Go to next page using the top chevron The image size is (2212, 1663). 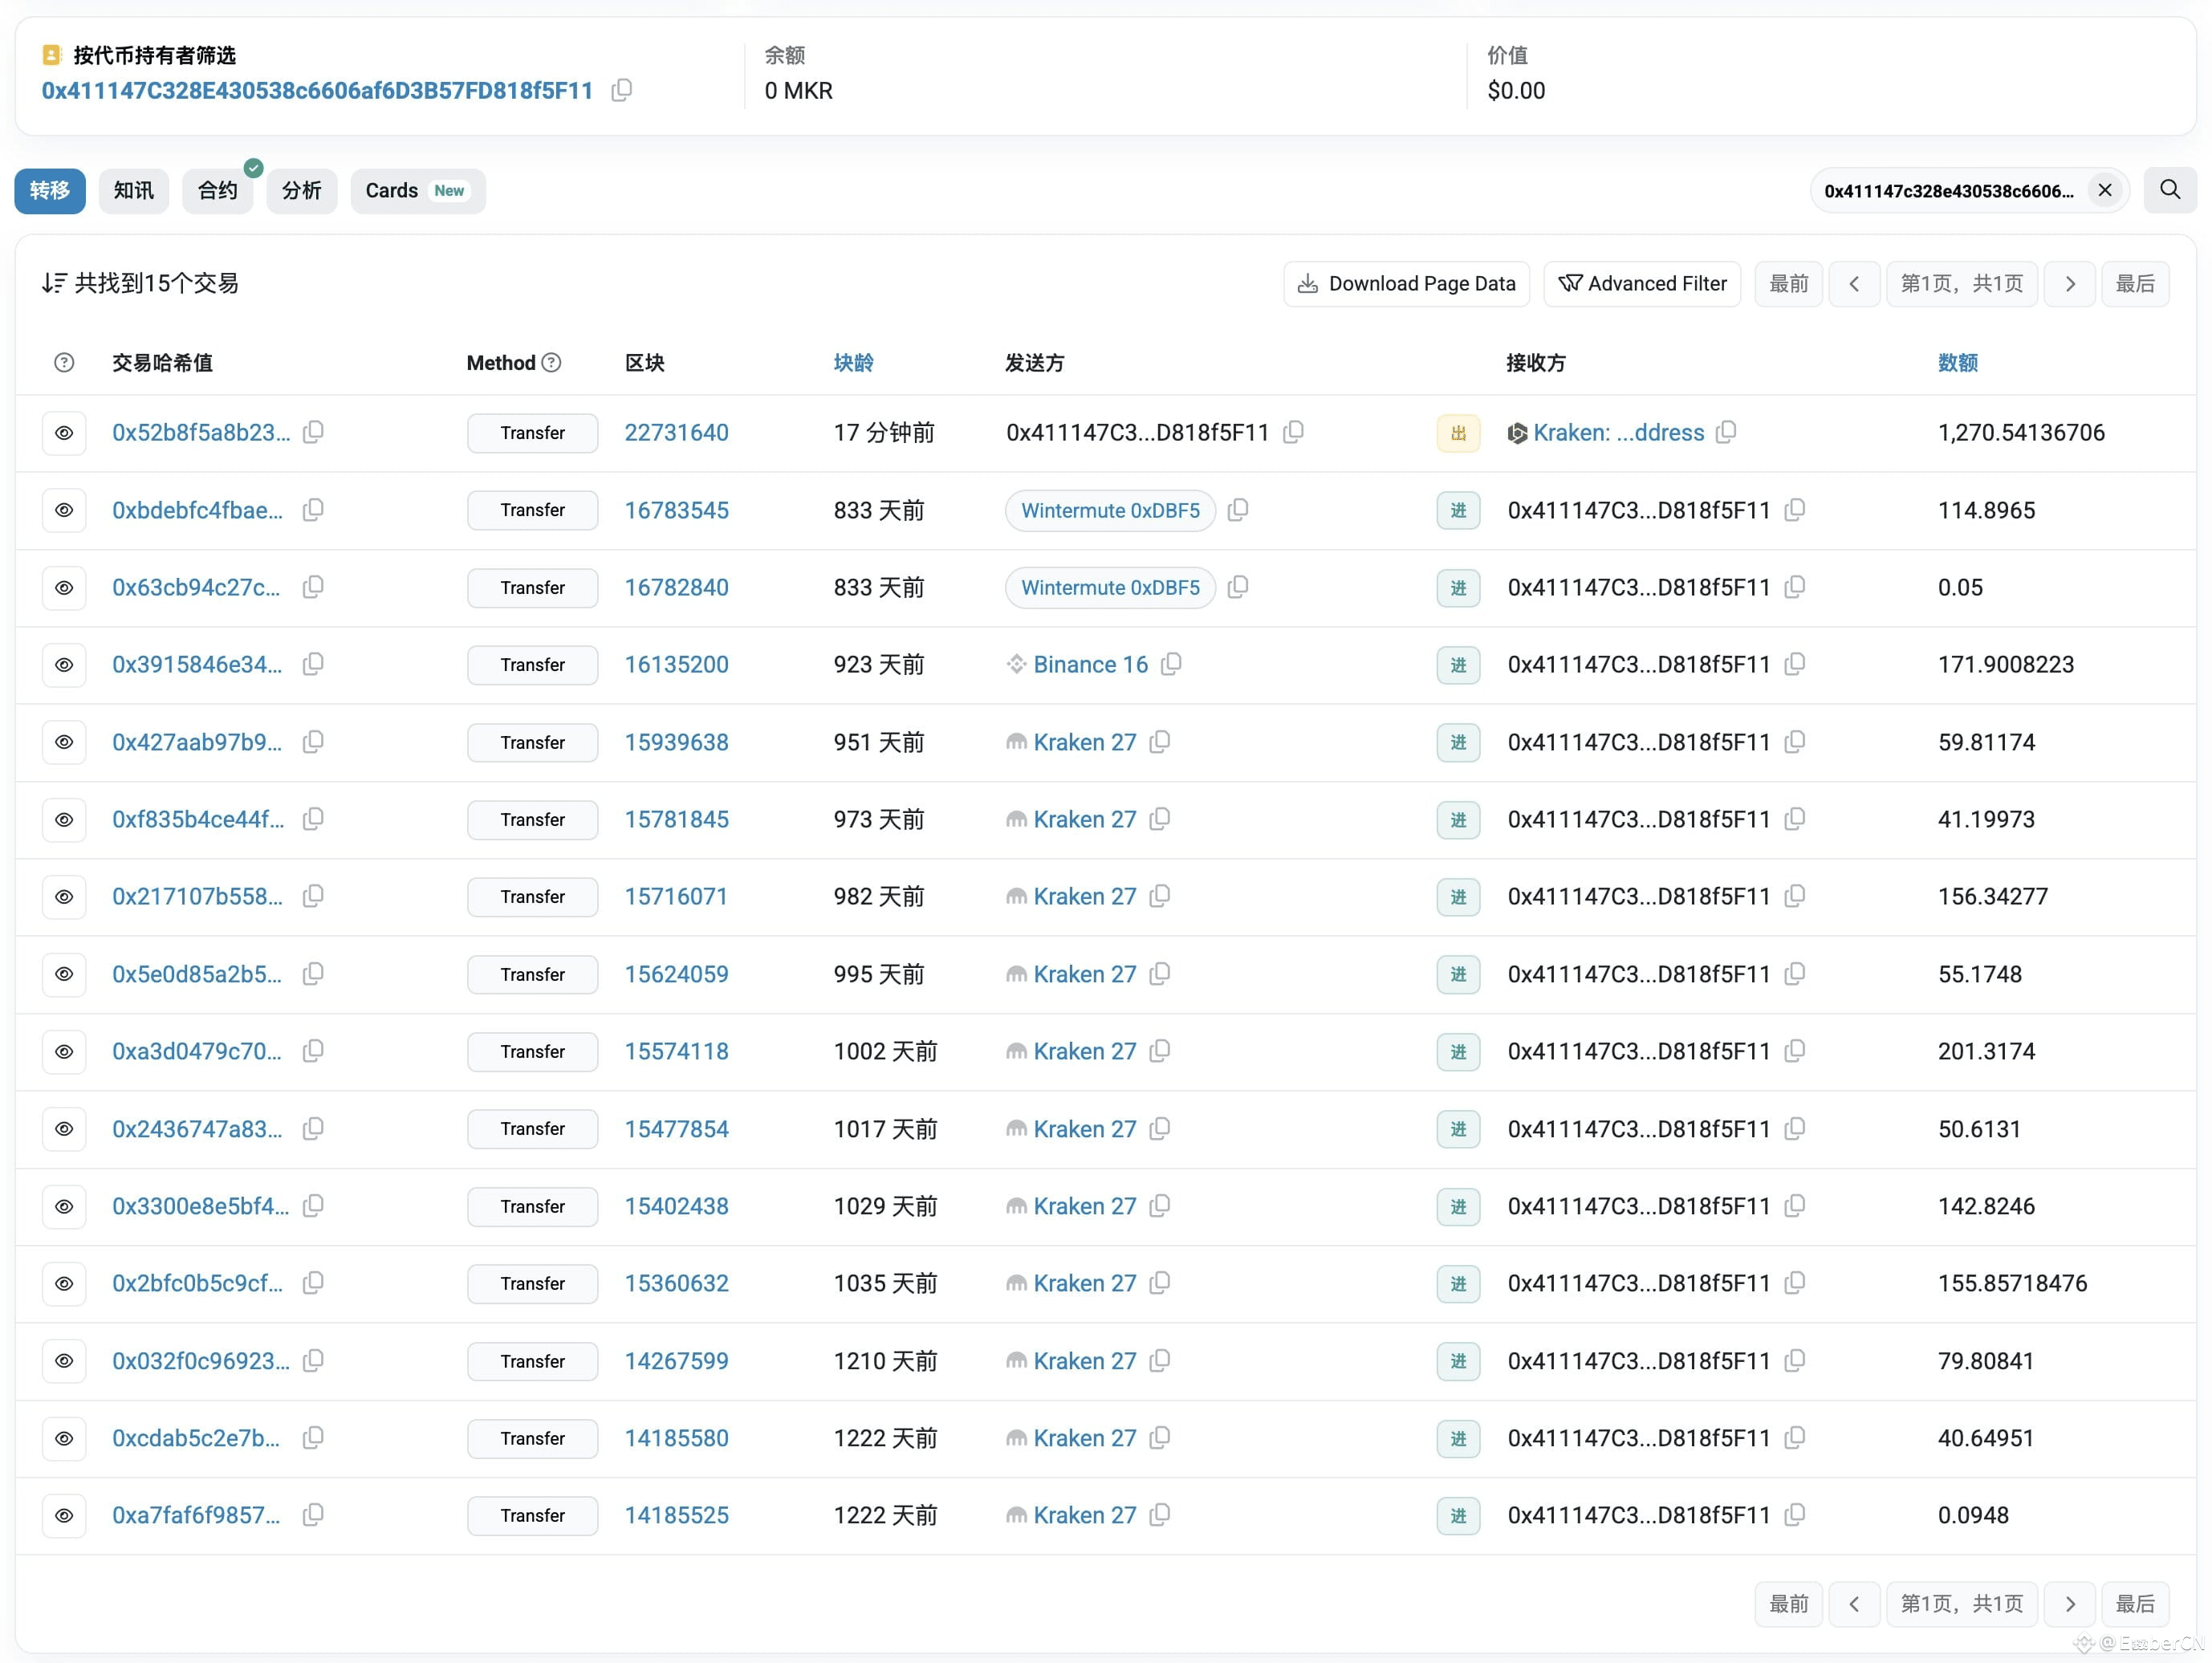coord(2069,284)
